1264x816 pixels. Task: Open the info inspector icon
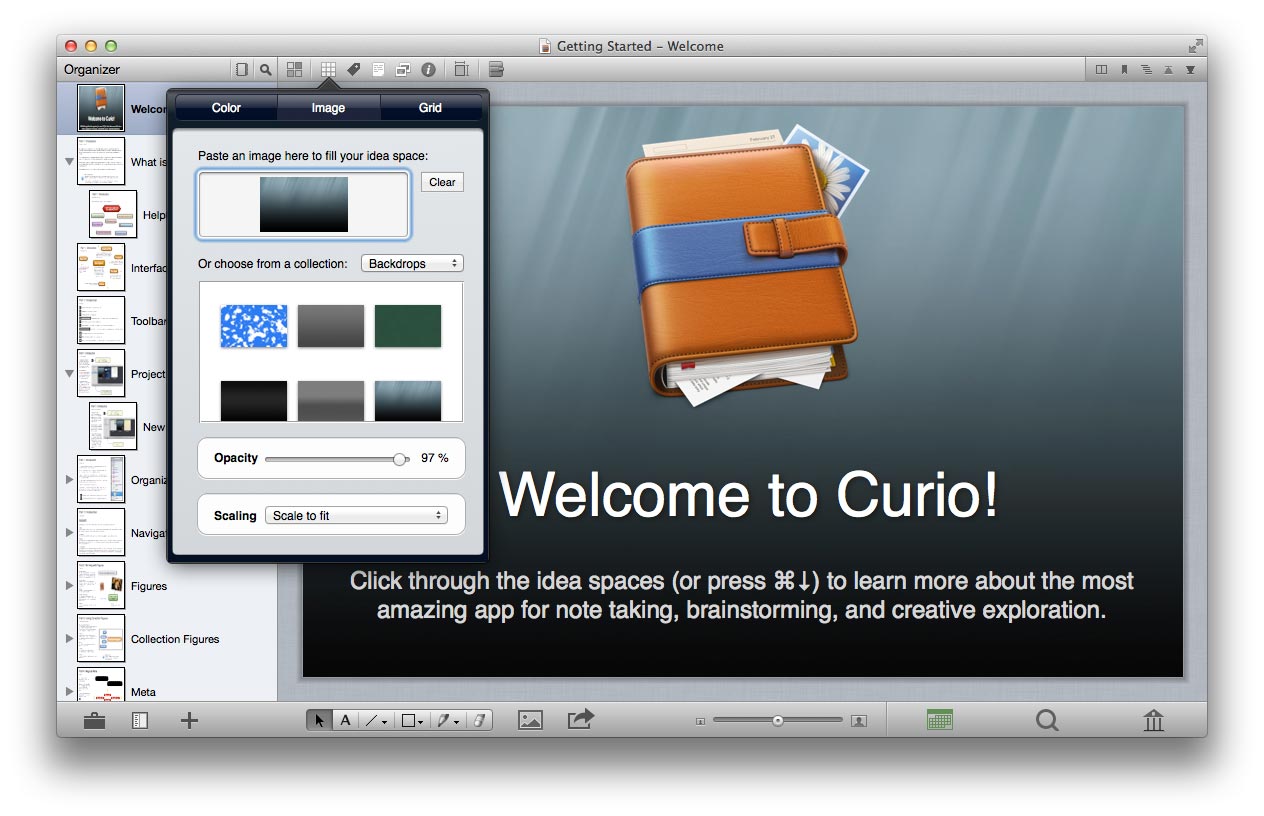point(428,70)
